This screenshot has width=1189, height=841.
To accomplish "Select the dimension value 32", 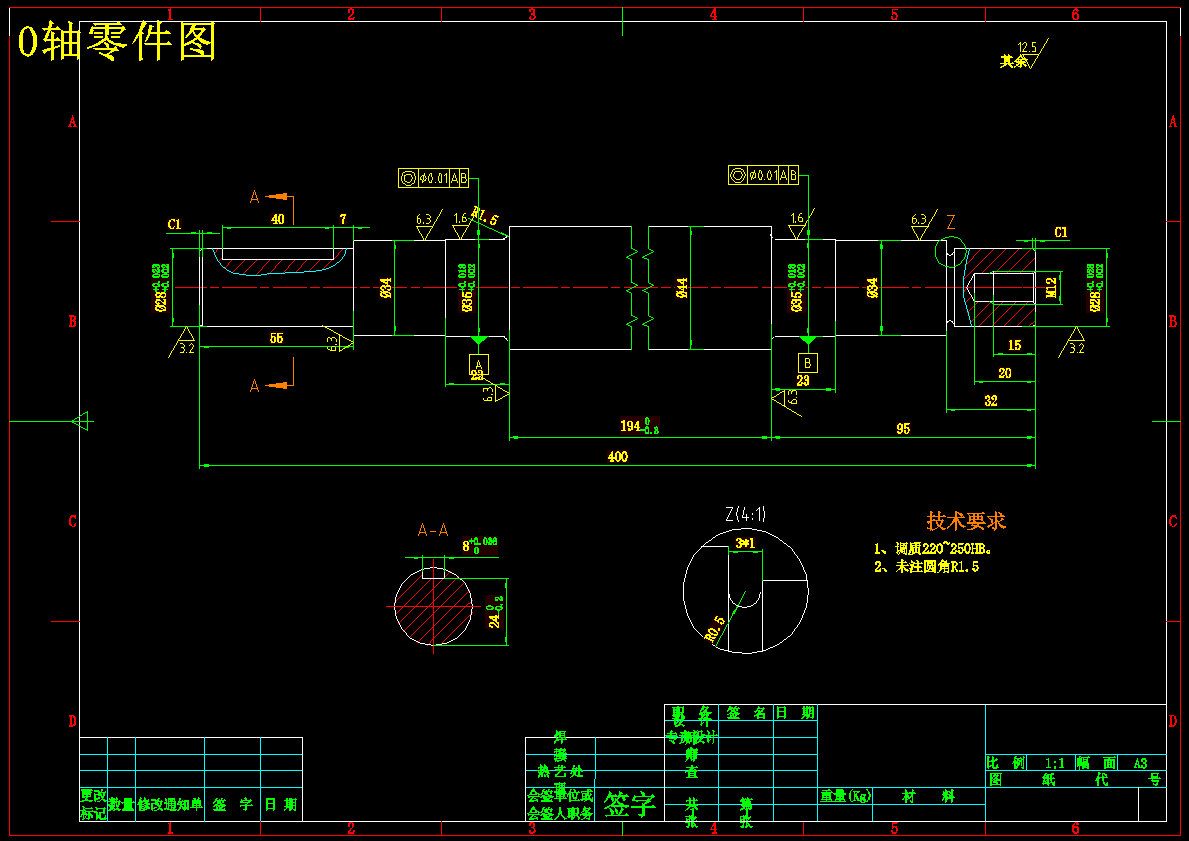I will pyautogui.click(x=990, y=401).
